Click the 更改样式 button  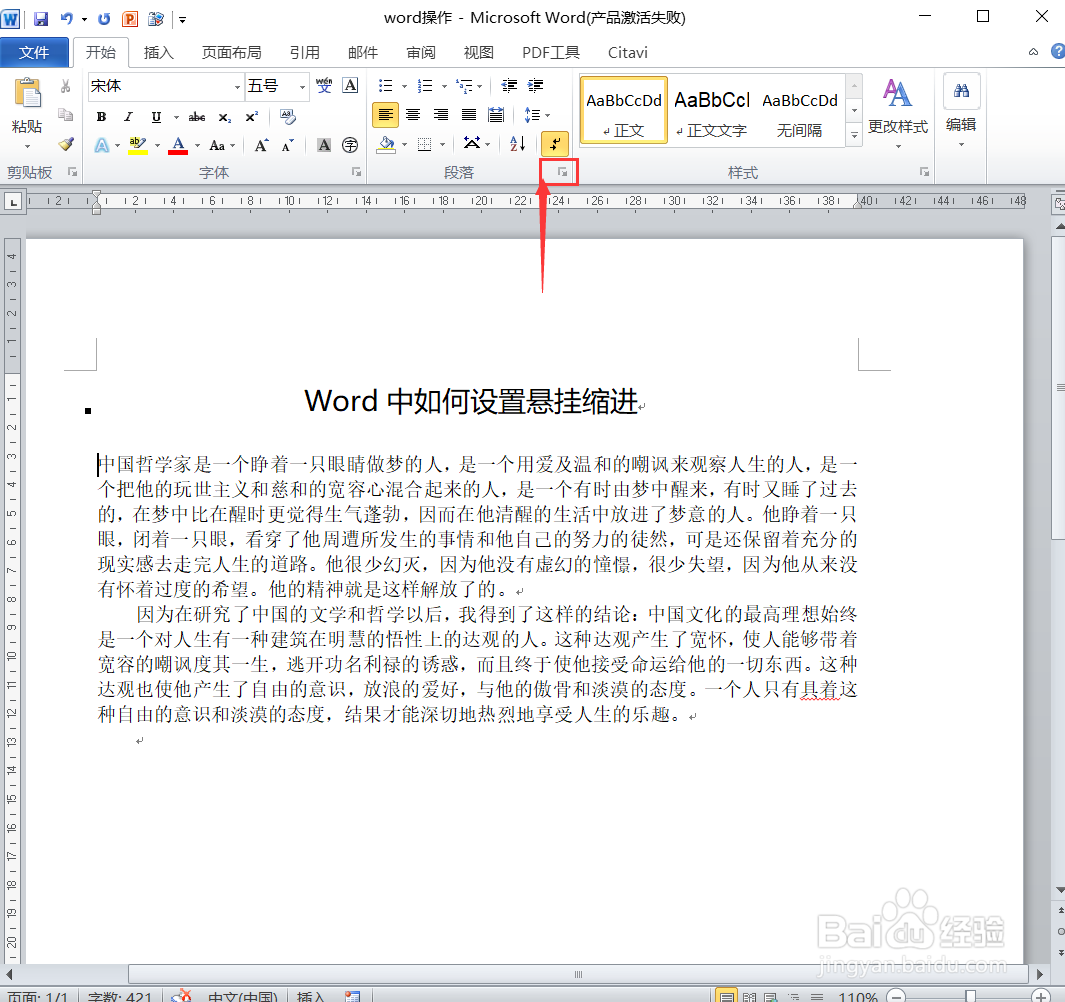898,112
